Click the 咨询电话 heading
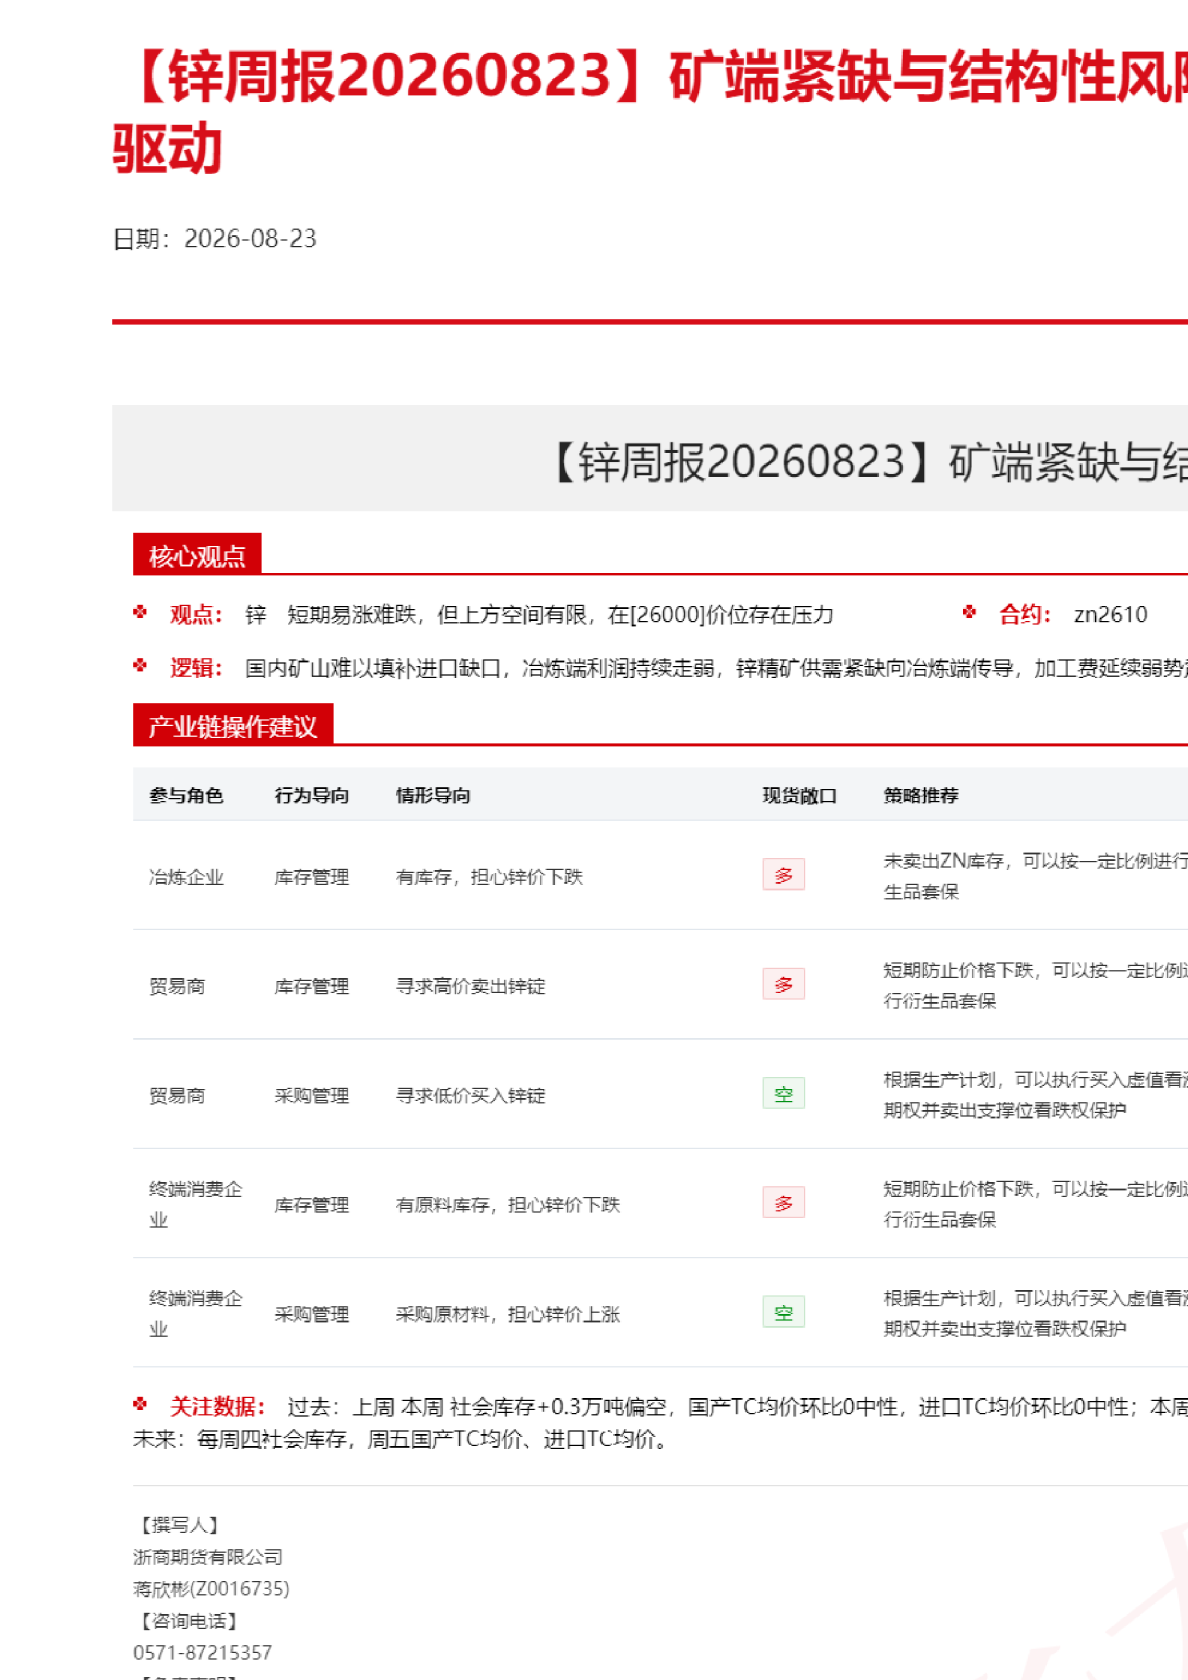1188x1680 pixels. [188, 1621]
